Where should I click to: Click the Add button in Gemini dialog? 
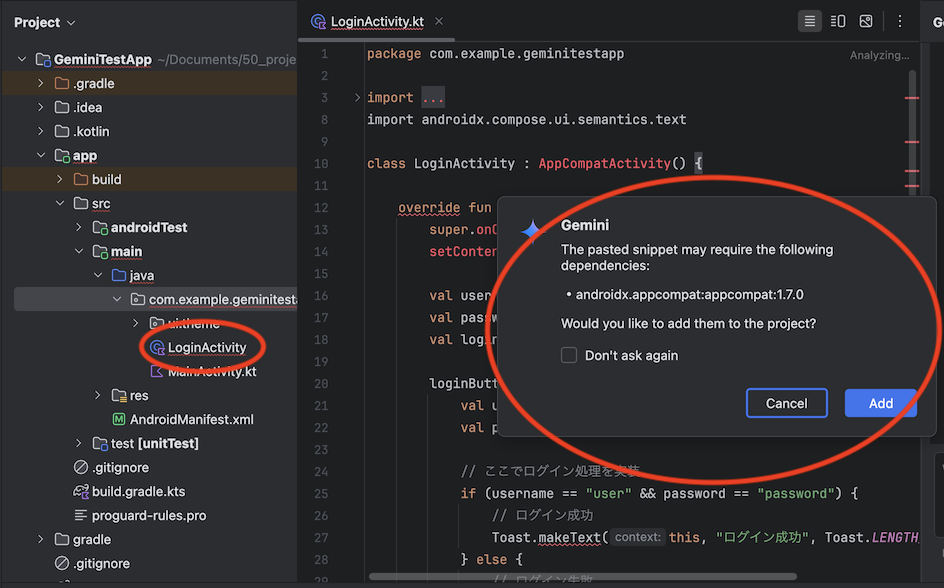[x=880, y=403]
